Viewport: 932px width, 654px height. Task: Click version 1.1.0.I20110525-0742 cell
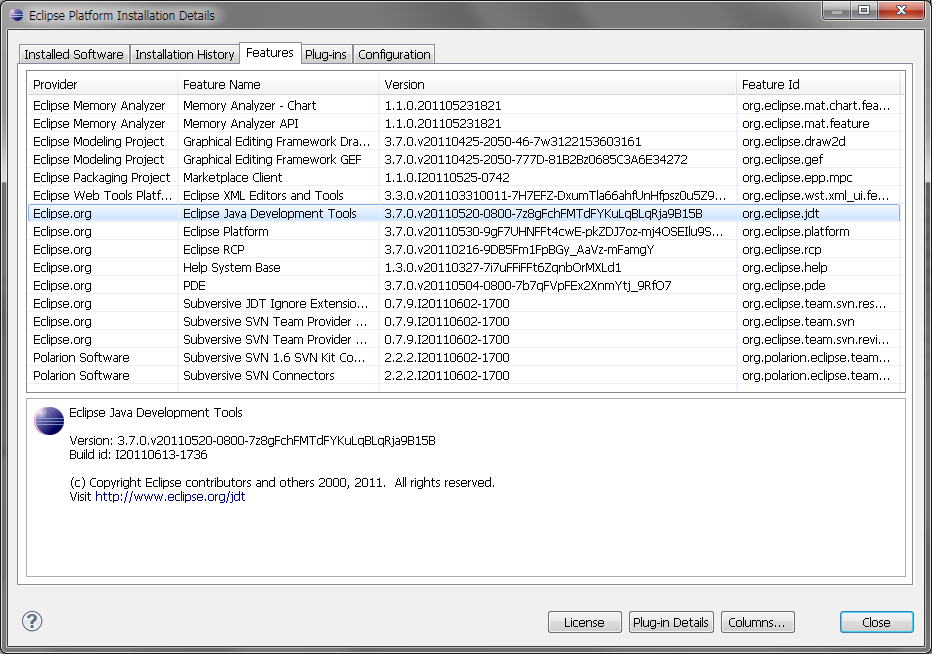point(447,177)
